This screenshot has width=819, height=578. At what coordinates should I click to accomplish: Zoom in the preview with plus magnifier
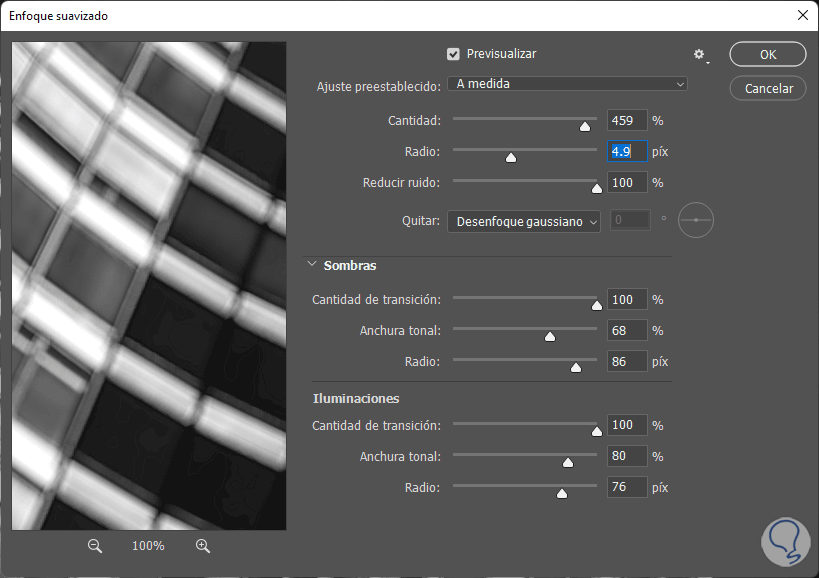203,546
